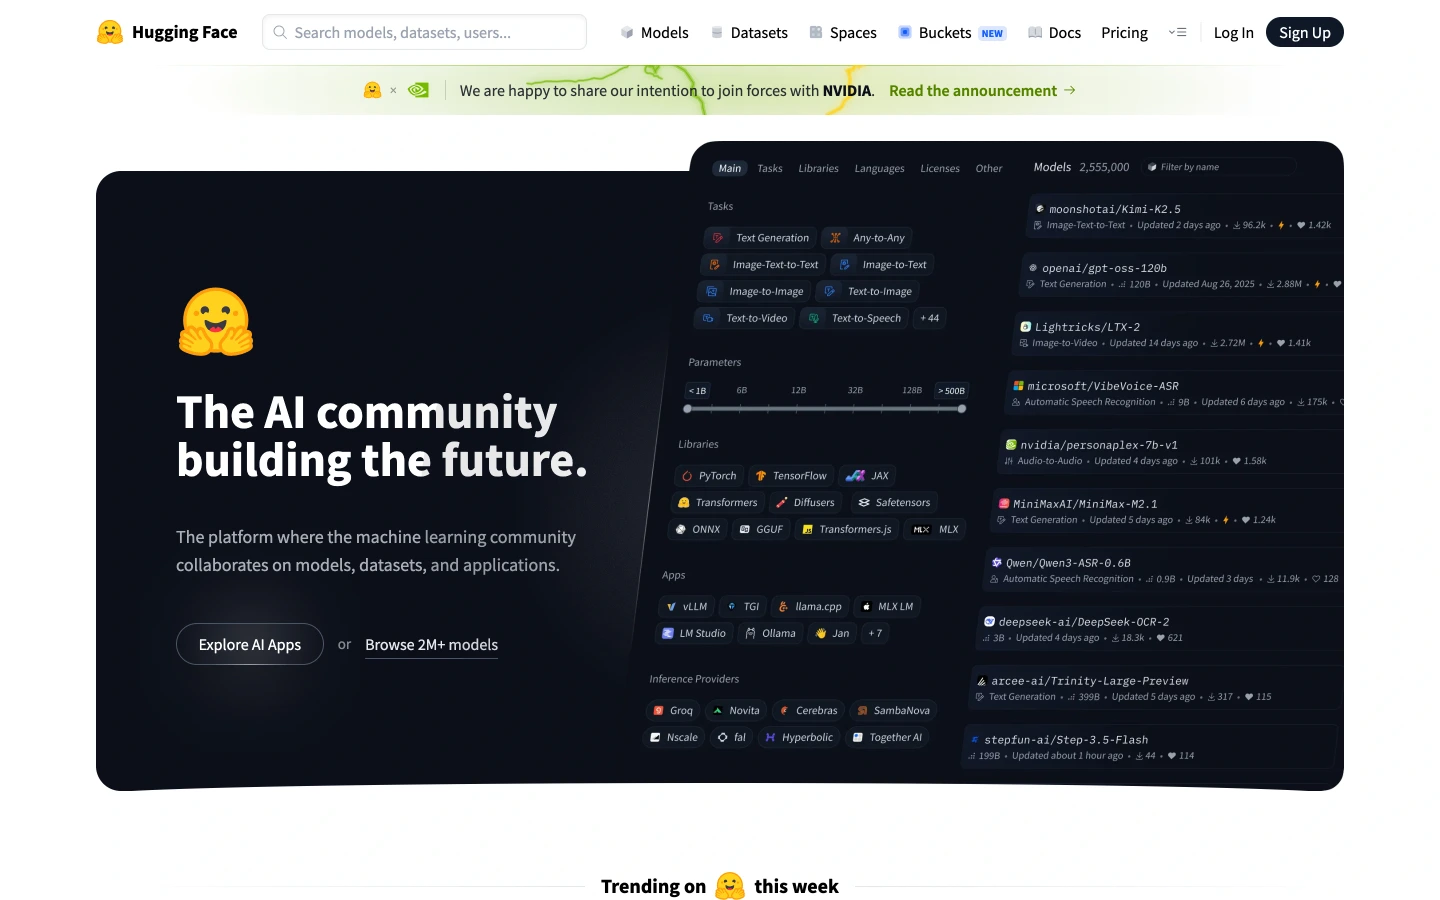Expand the extra navigation menu
Viewport: 1440px width, 900px height.
point(1177,33)
